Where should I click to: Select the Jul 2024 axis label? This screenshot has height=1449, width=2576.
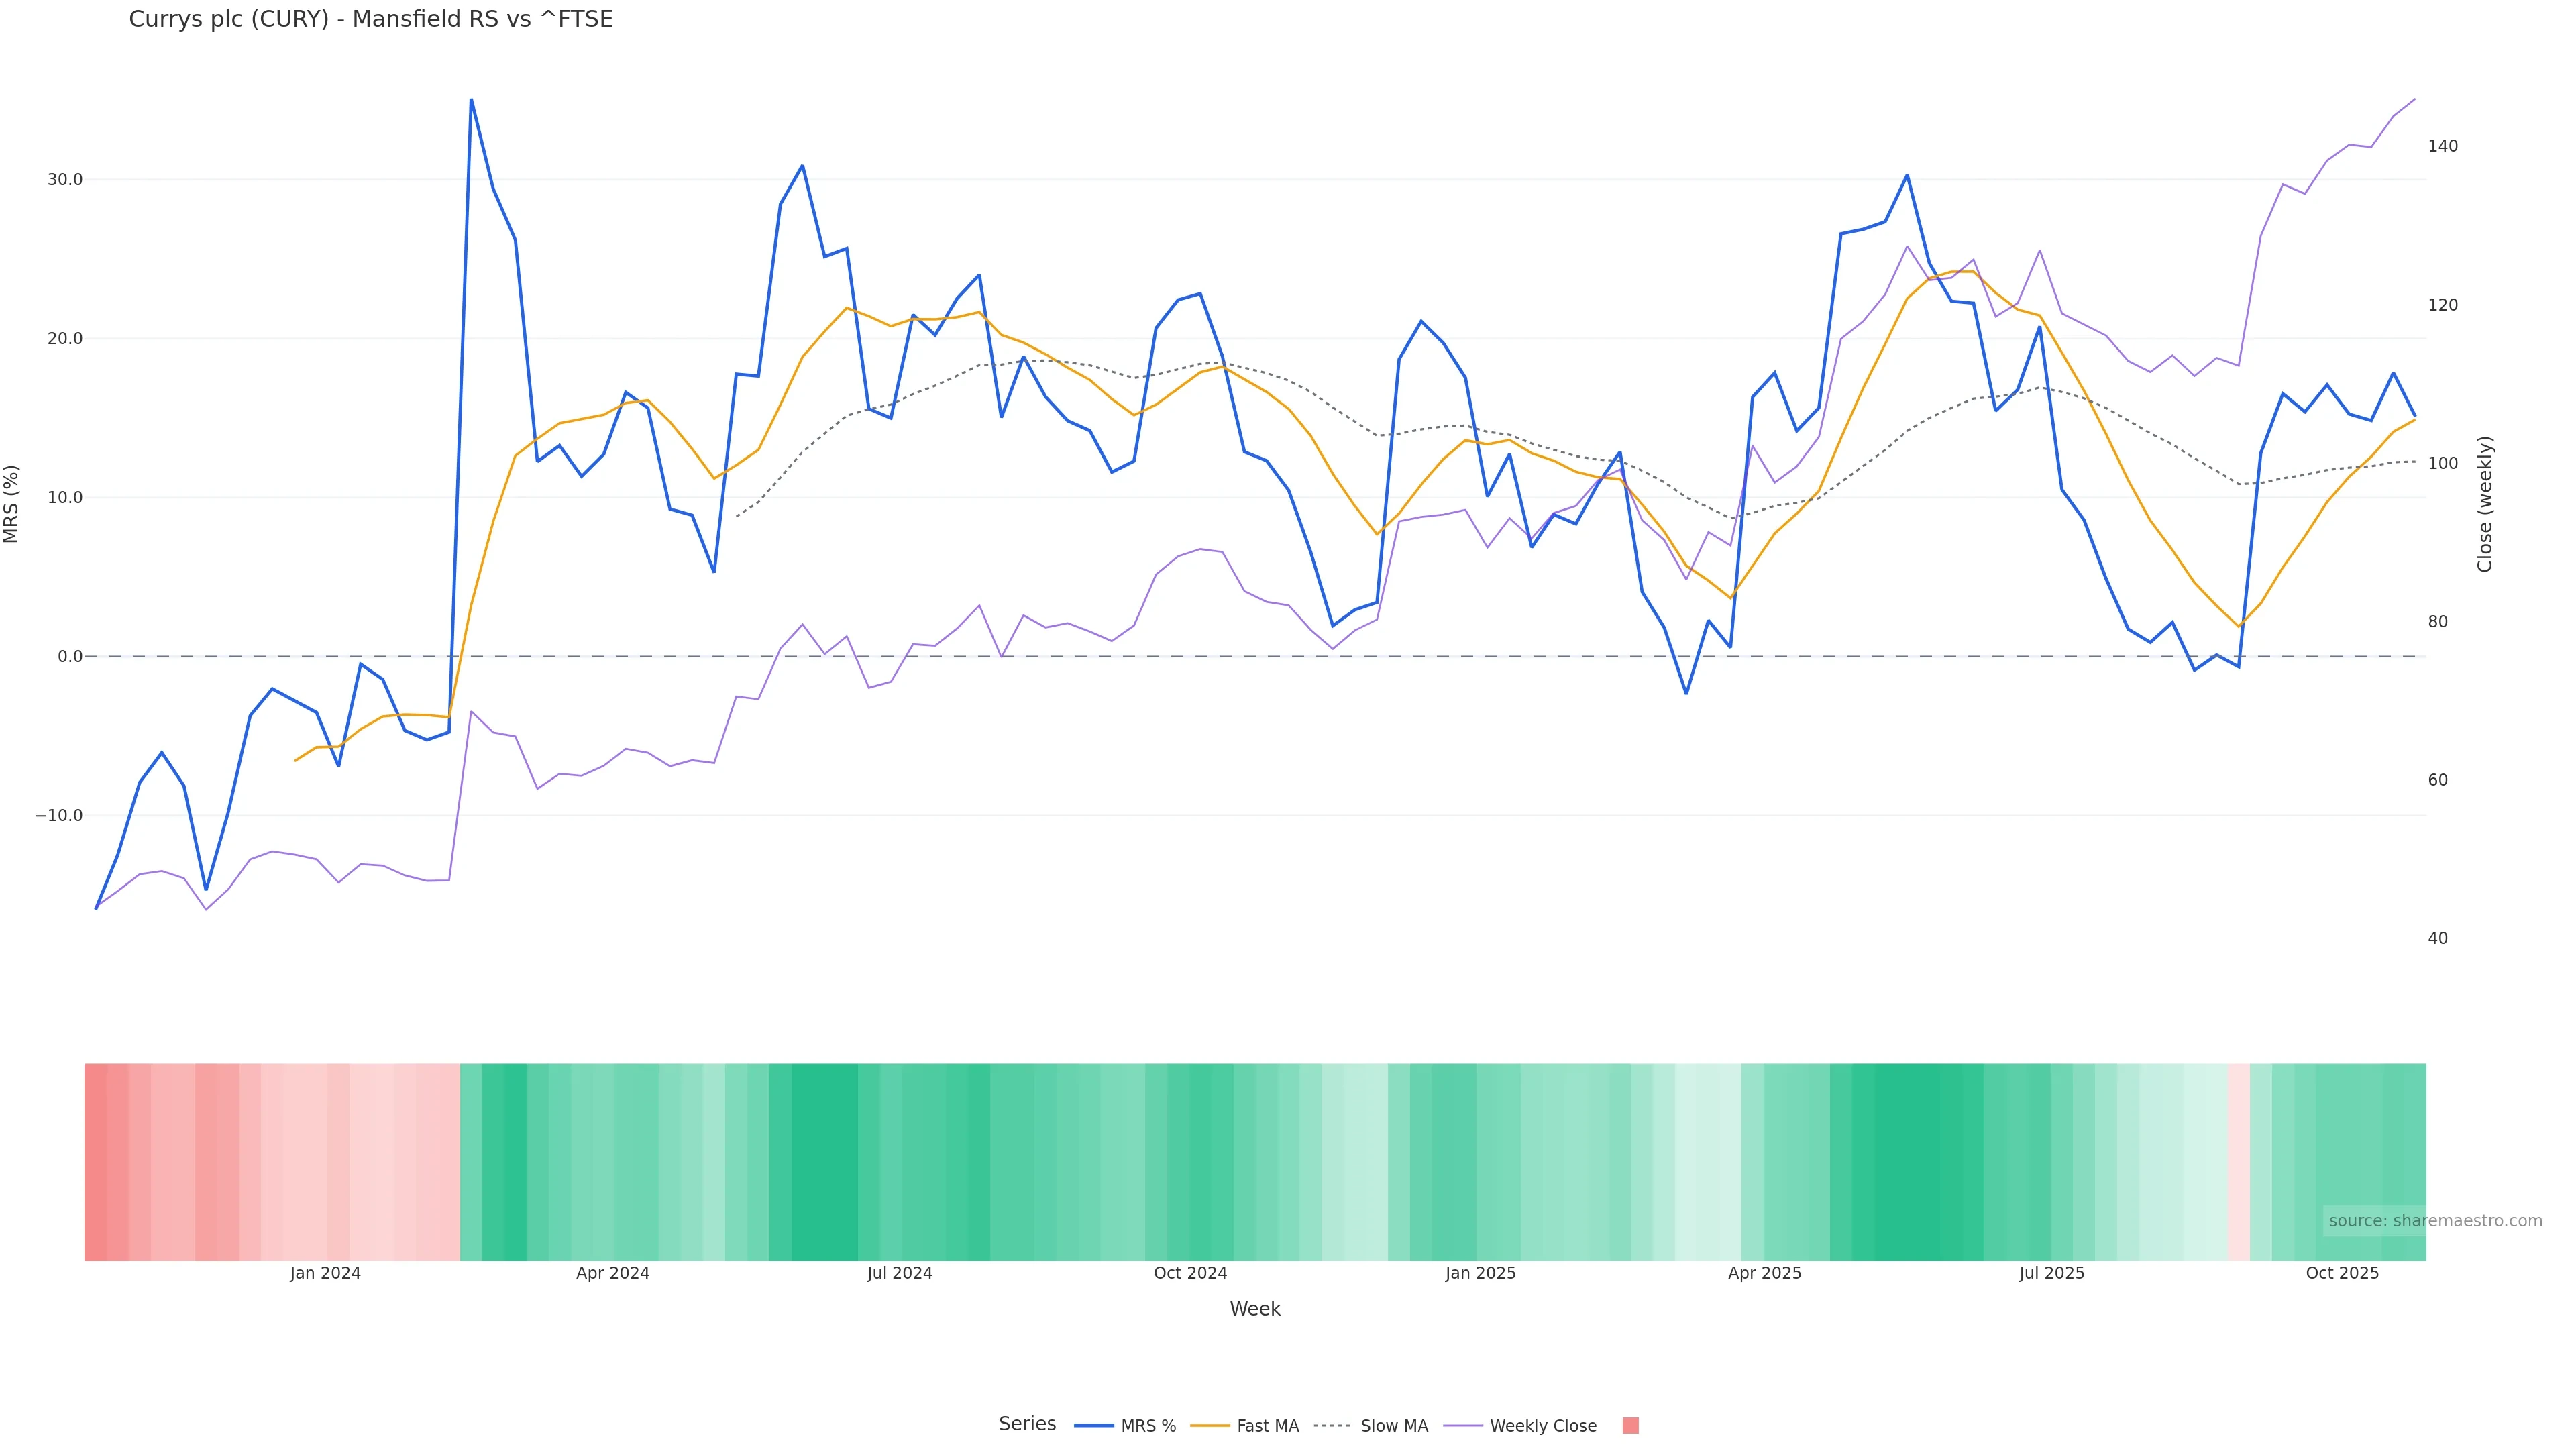pyautogui.click(x=899, y=1273)
